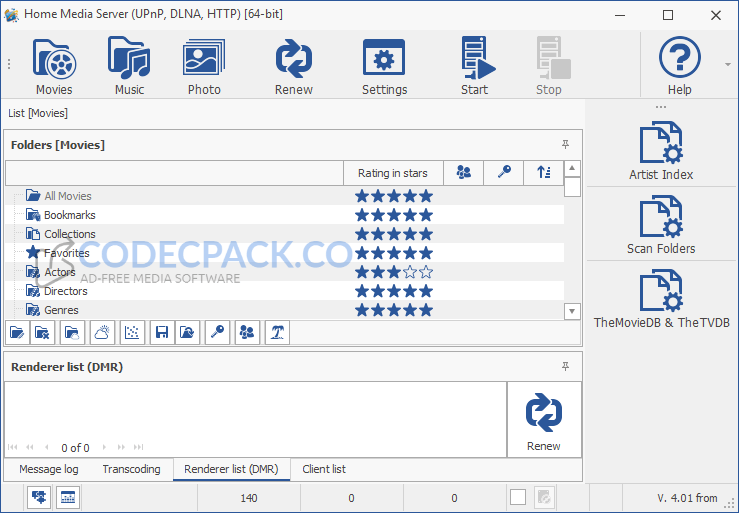Image resolution: width=739 pixels, height=513 pixels.
Task: Click the sun and cloud weather icon
Action: [102, 333]
